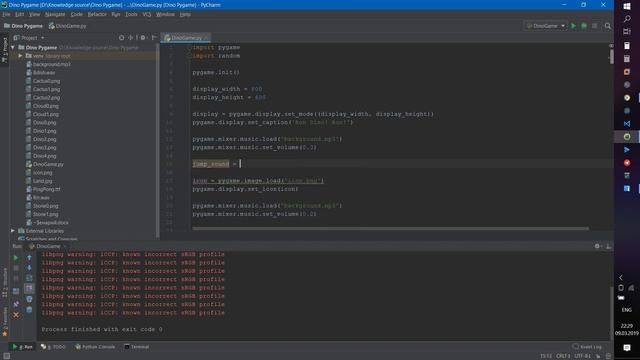Open the Tools menu
Screen dimensions: 640x360
[131, 14]
